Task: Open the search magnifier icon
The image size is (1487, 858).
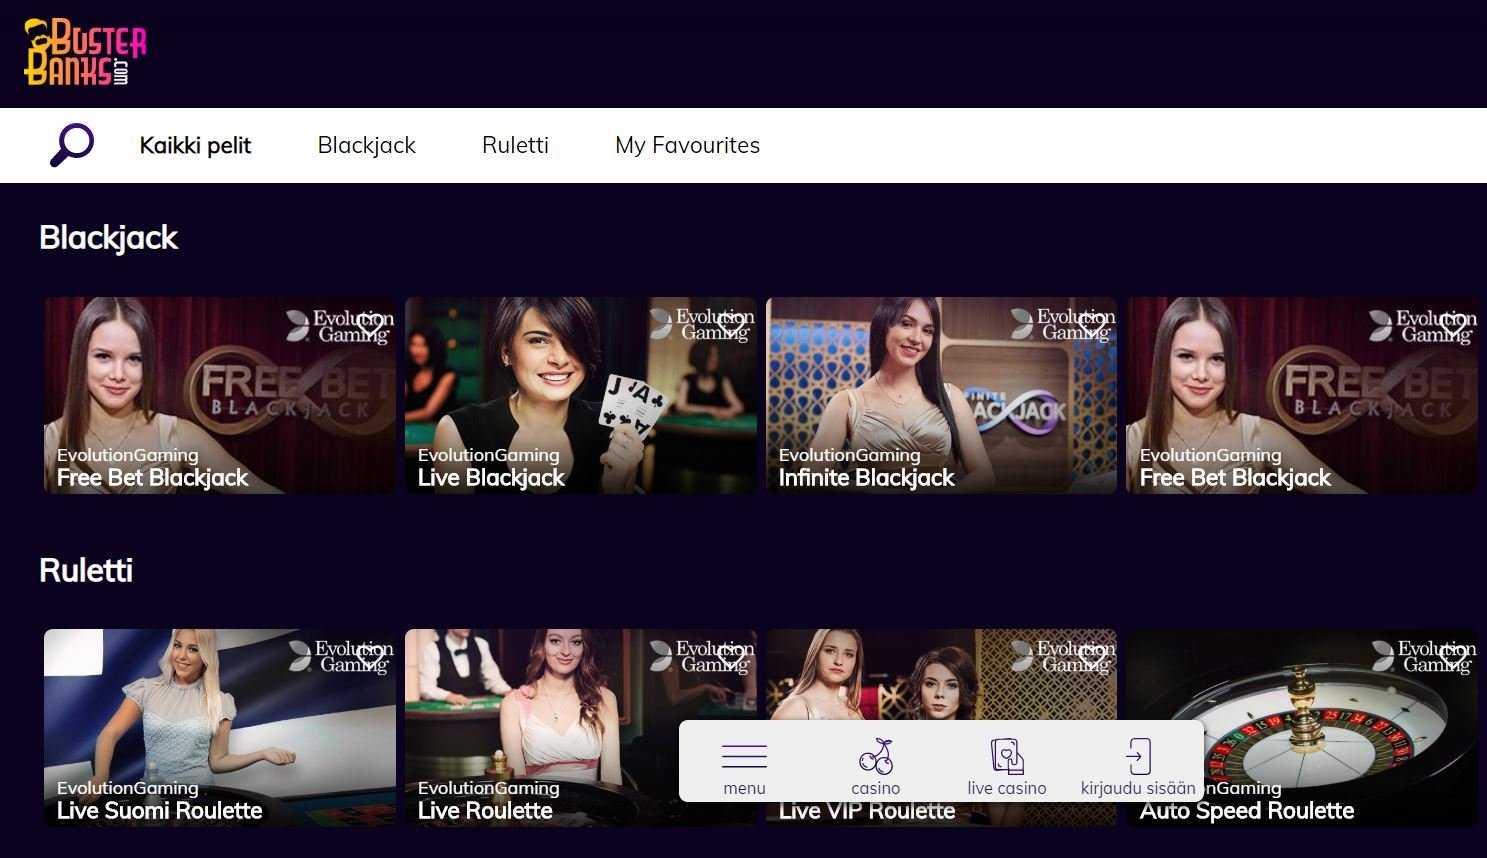Action: [72, 145]
